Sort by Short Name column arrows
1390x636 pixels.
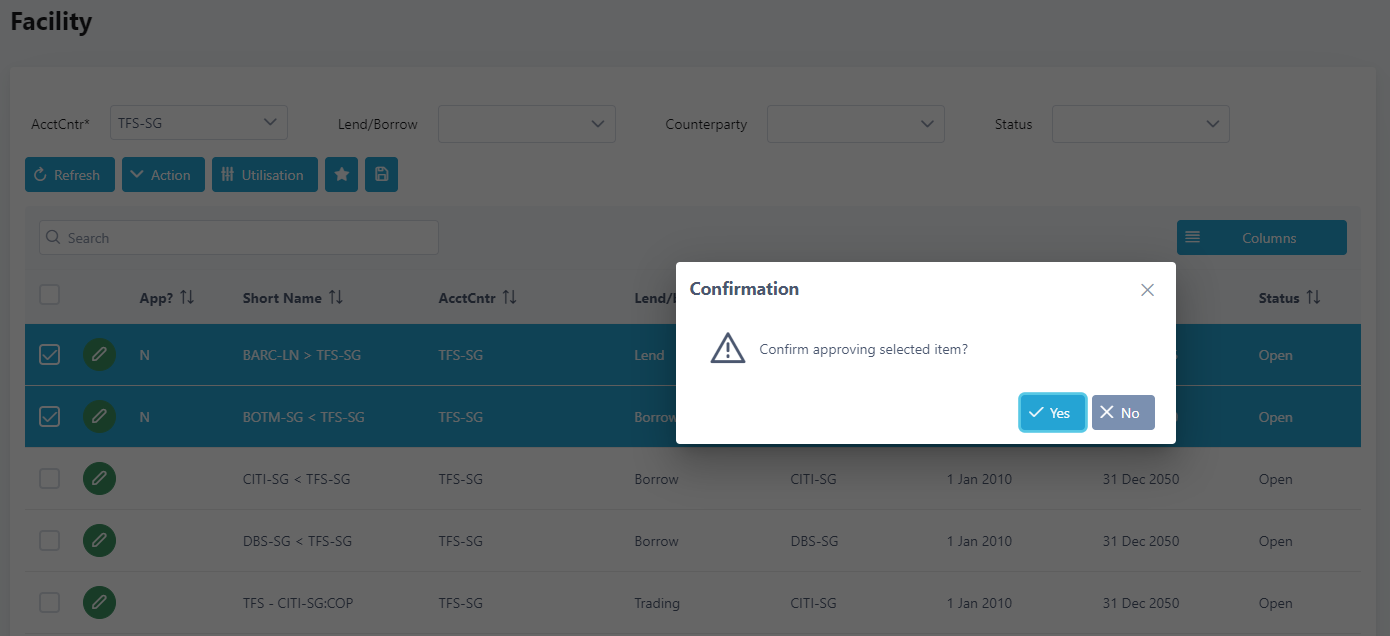pyautogui.click(x=336, y=298)
